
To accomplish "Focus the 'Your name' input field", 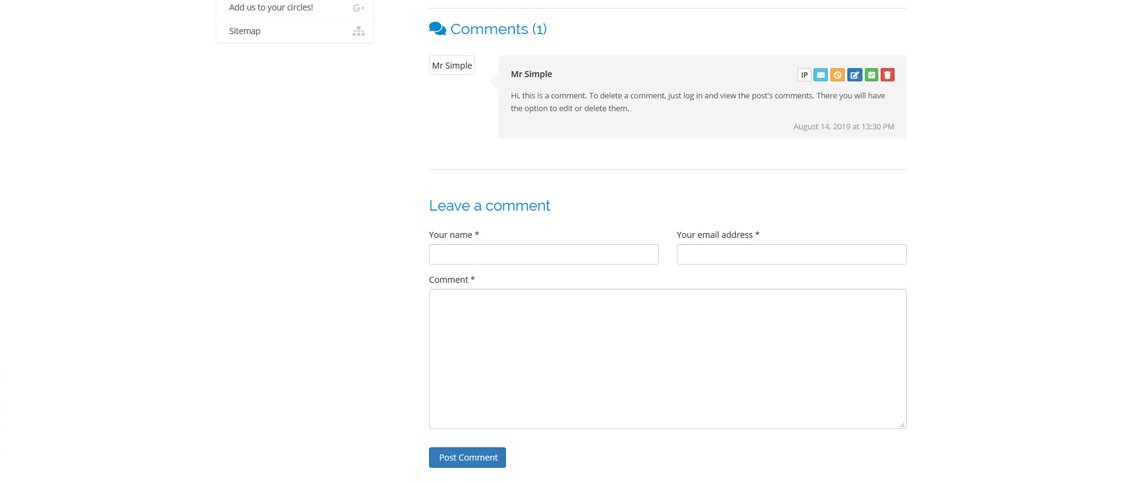I will point(543,254).
